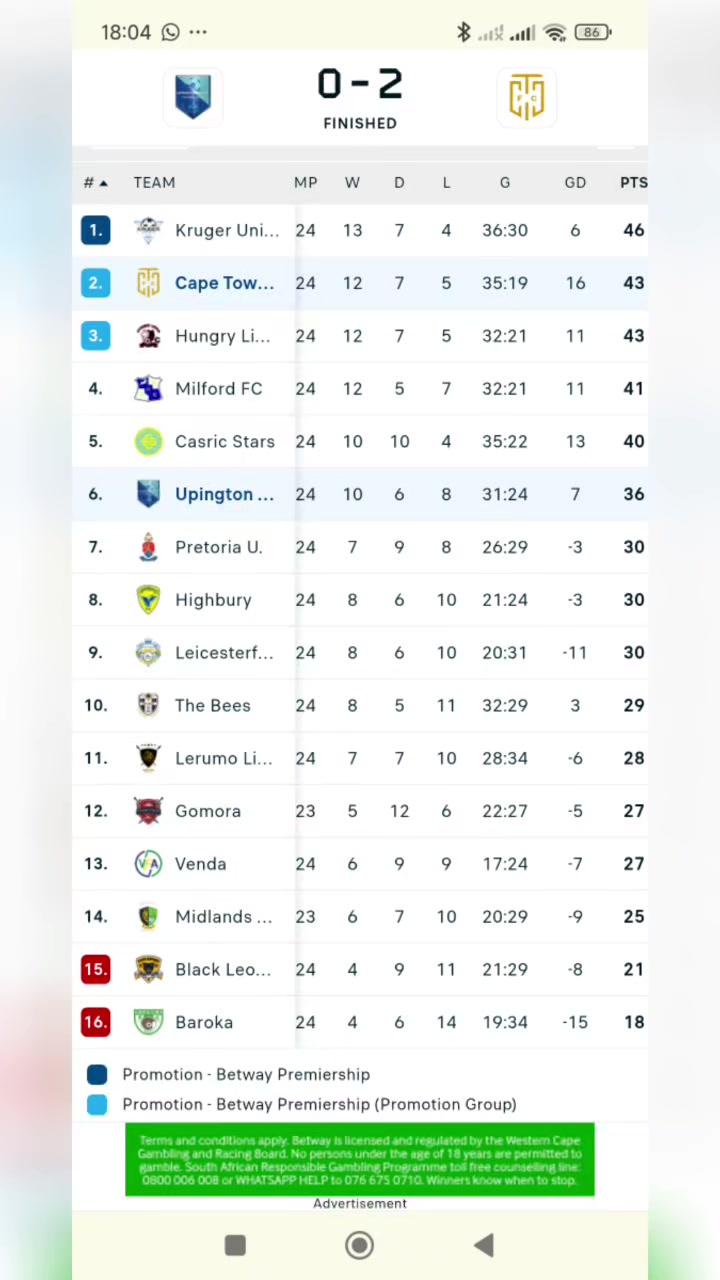Select the W column header
The height and width of the screenshot is (1280, 720).
click(352, 182)
